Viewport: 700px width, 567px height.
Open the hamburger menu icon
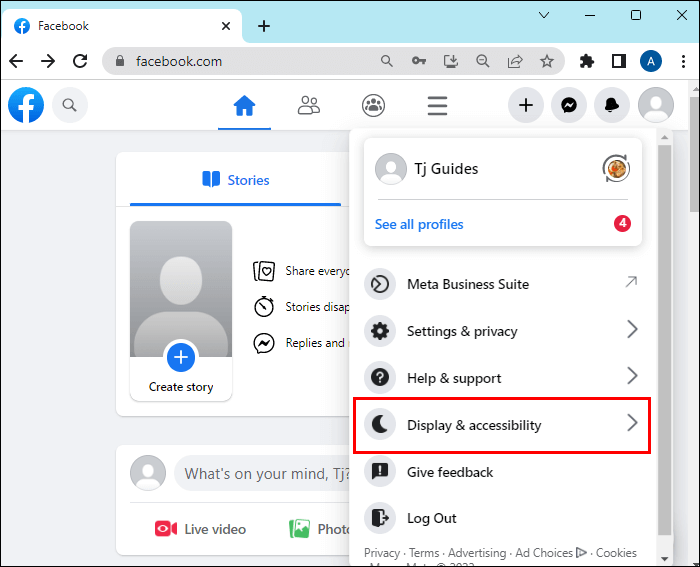click(x=437, y=106)
